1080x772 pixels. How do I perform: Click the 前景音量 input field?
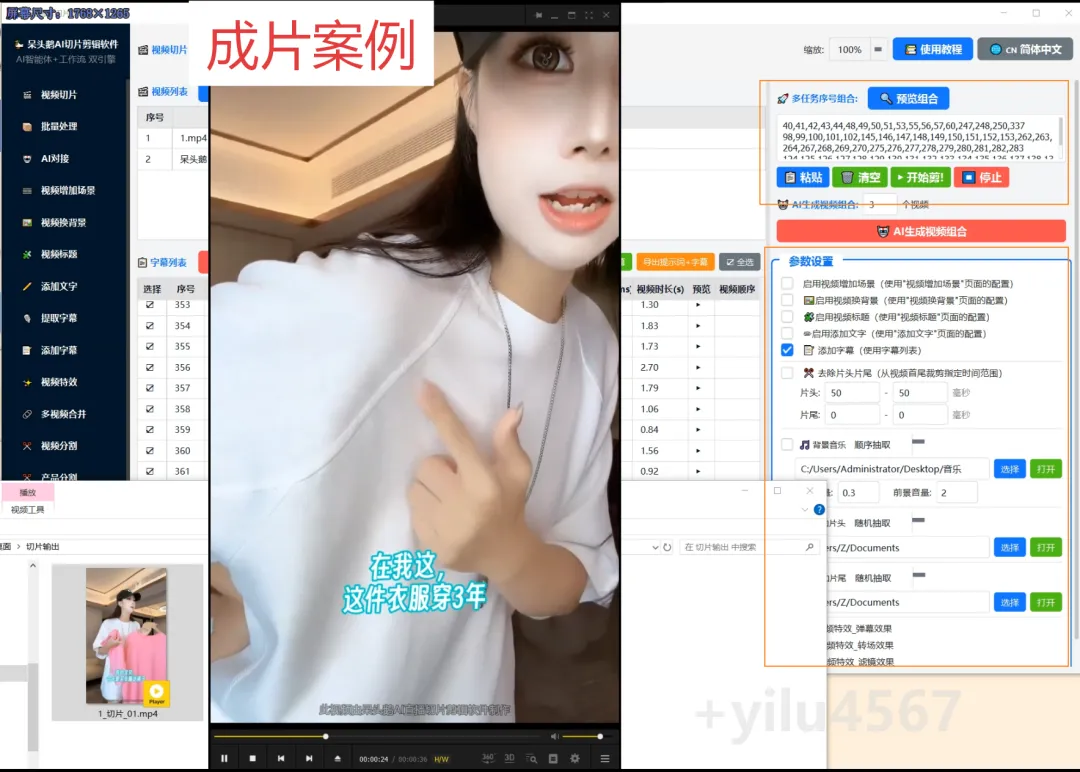pos(956,493)
